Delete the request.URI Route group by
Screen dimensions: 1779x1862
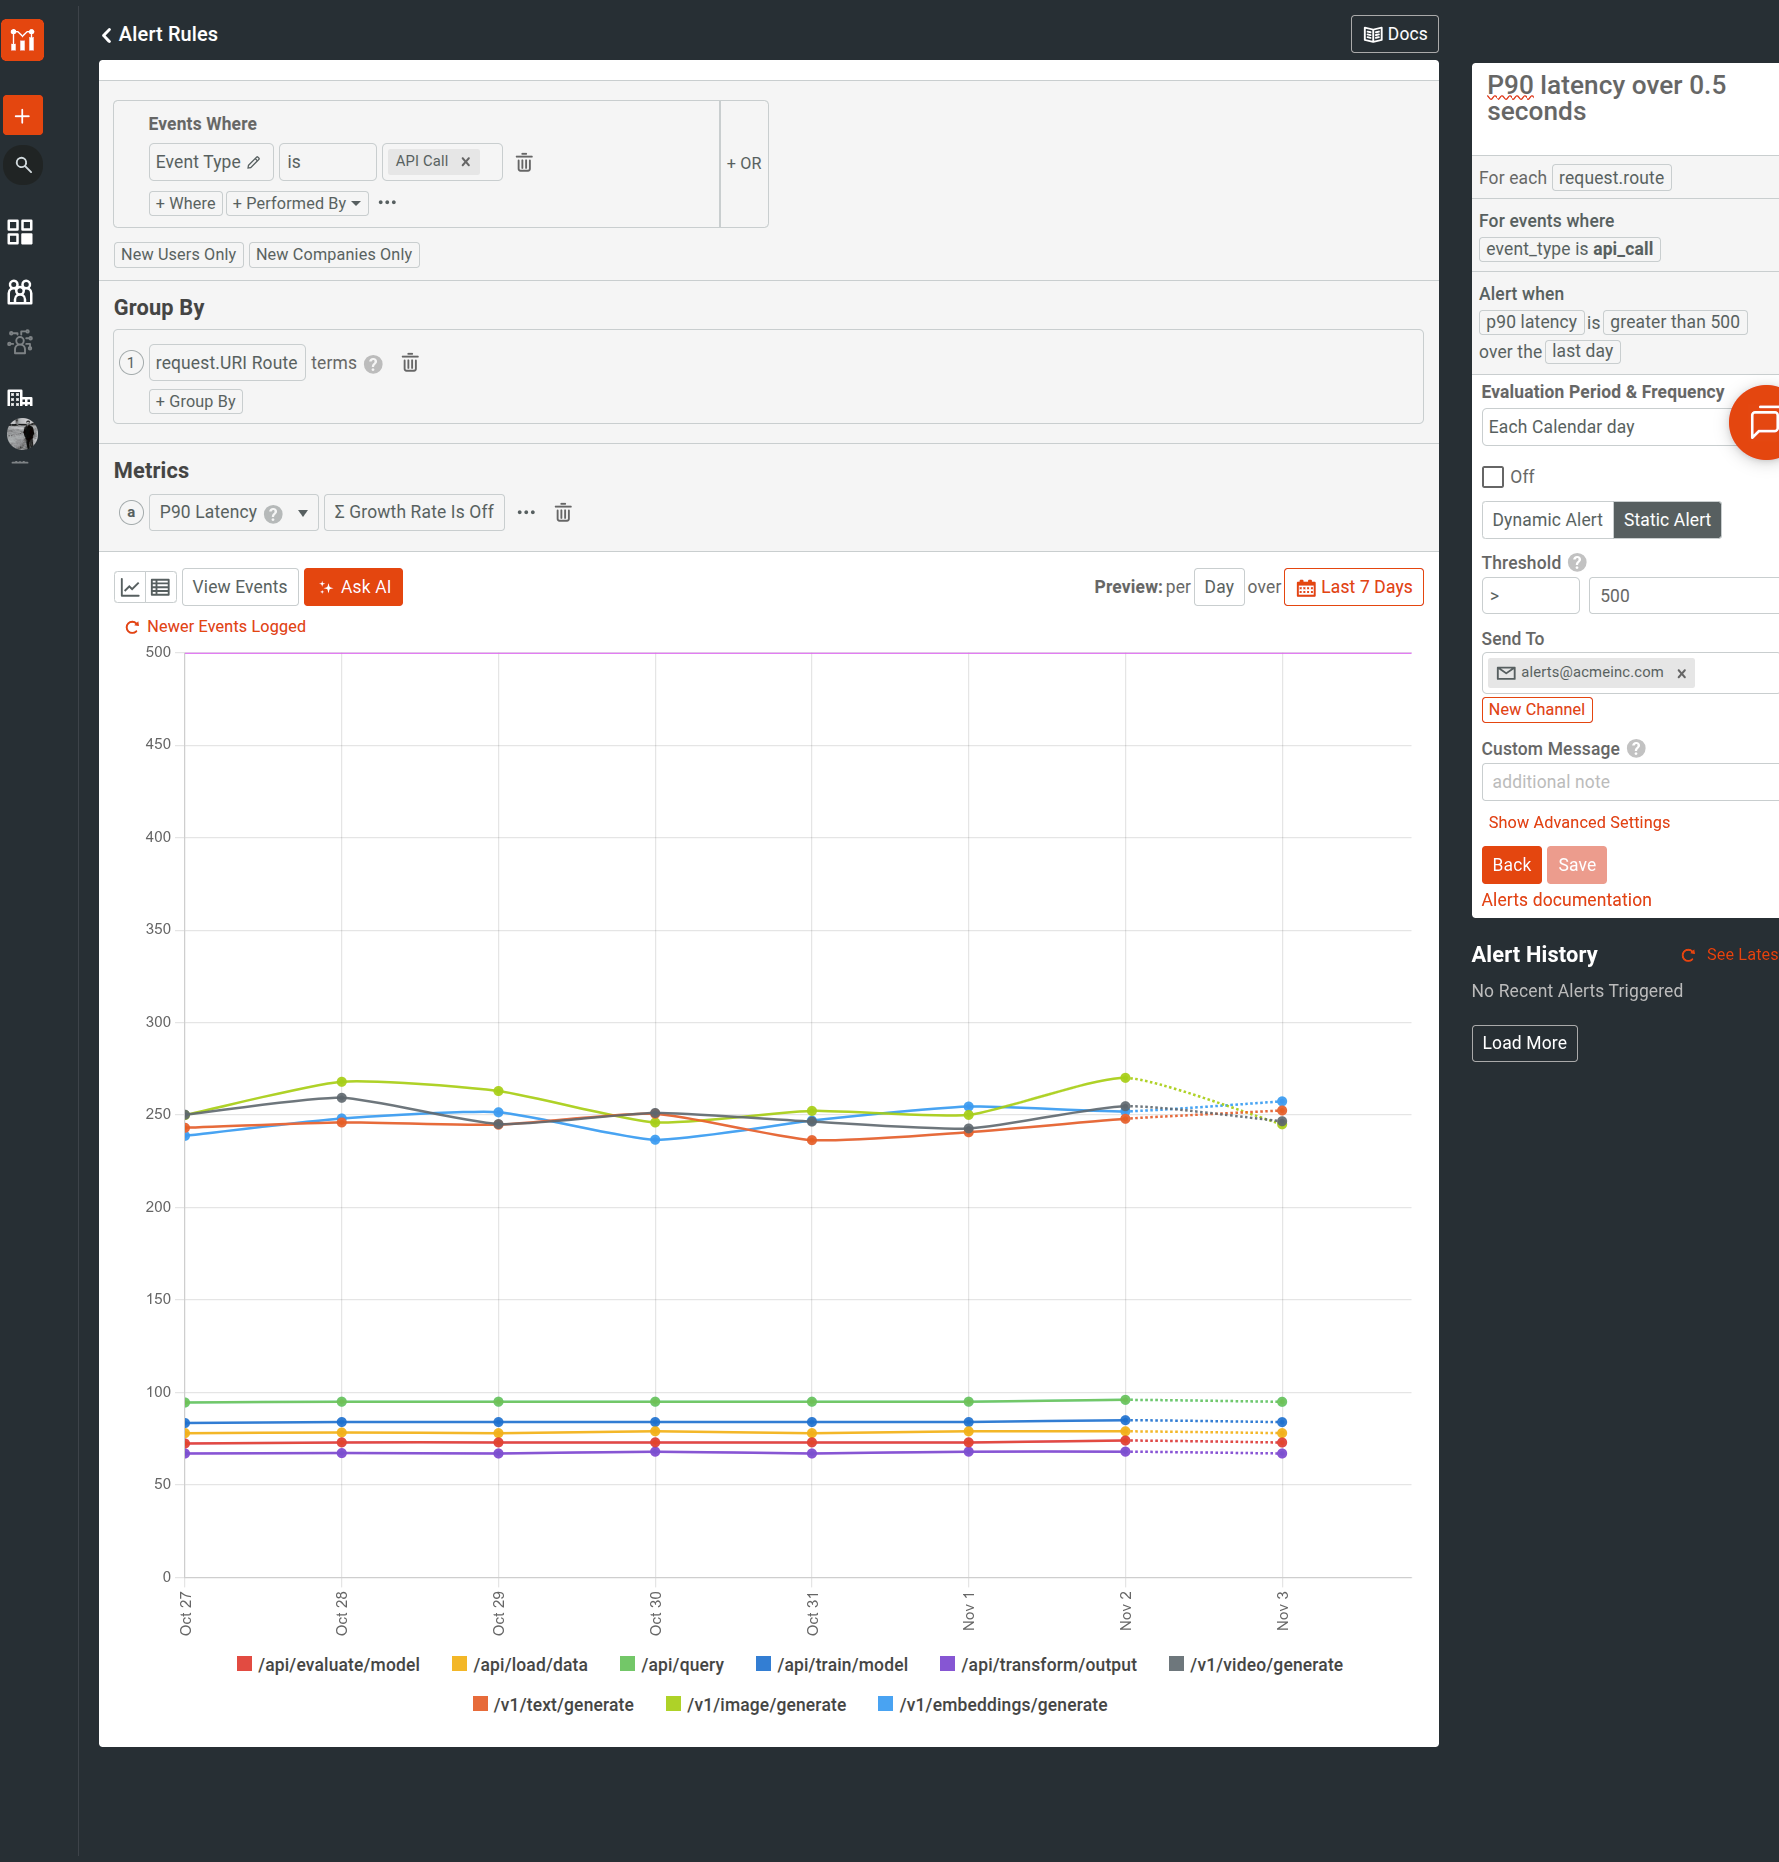coord(410,363)
